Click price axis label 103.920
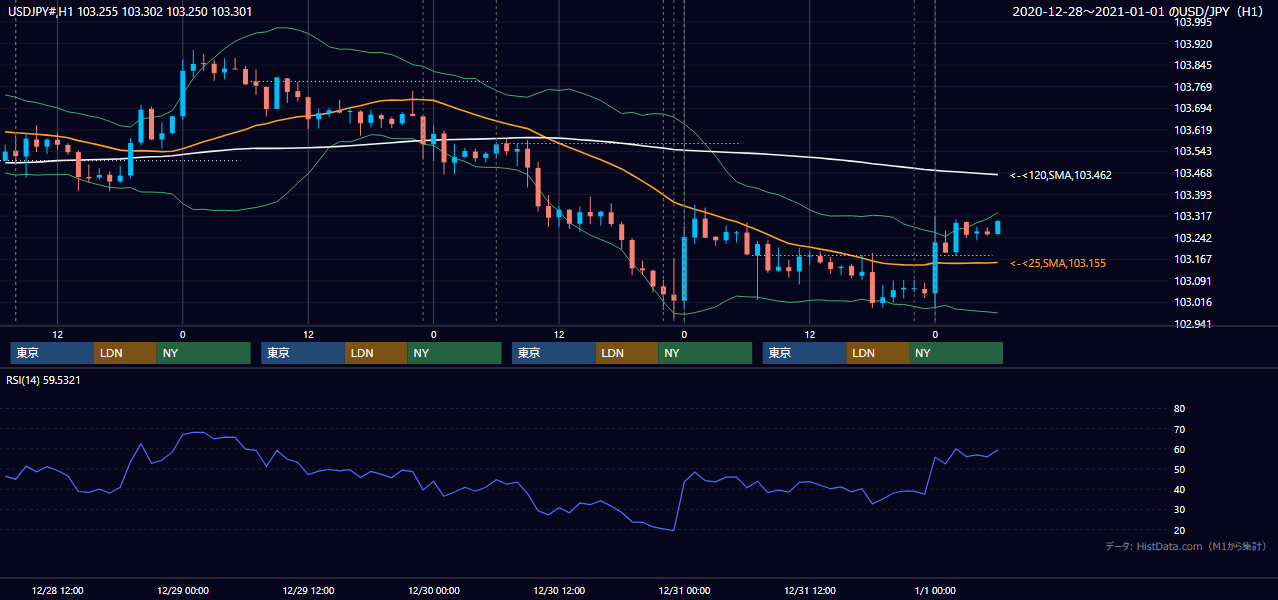Screen dimensions: 1278x600 [x=1193, y=44]
